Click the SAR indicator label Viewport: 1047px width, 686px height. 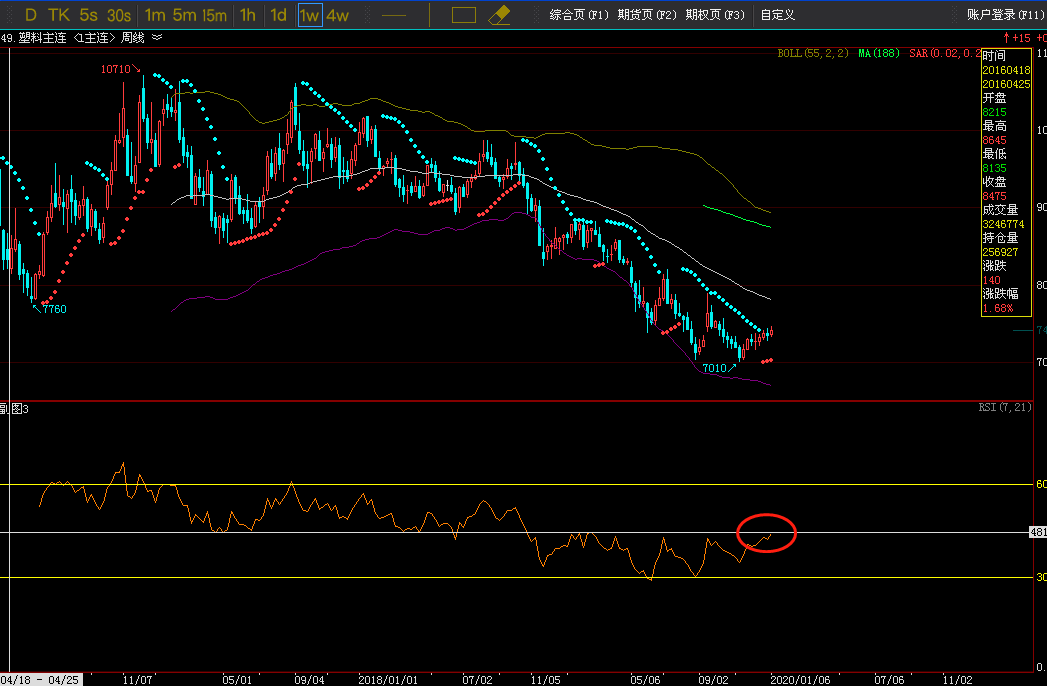[945, 53]
